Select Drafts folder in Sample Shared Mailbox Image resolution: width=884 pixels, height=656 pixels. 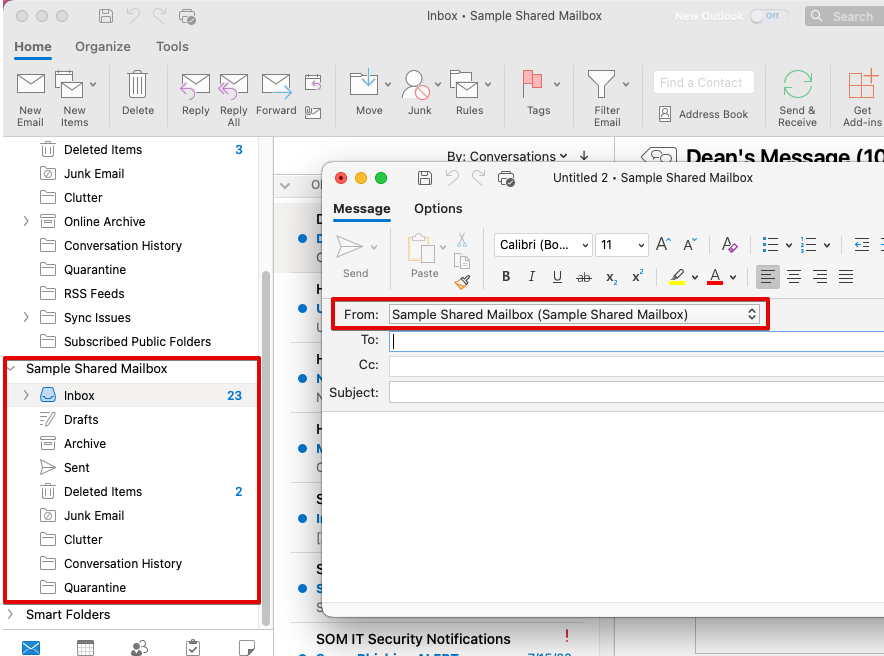coord(81,420)
